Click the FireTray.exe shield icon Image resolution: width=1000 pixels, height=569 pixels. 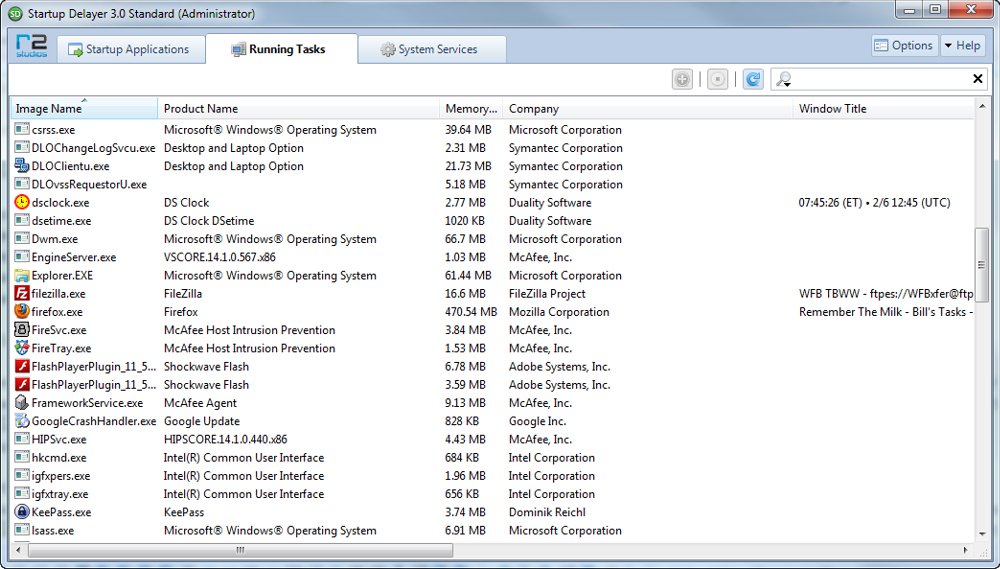(22, 348)
